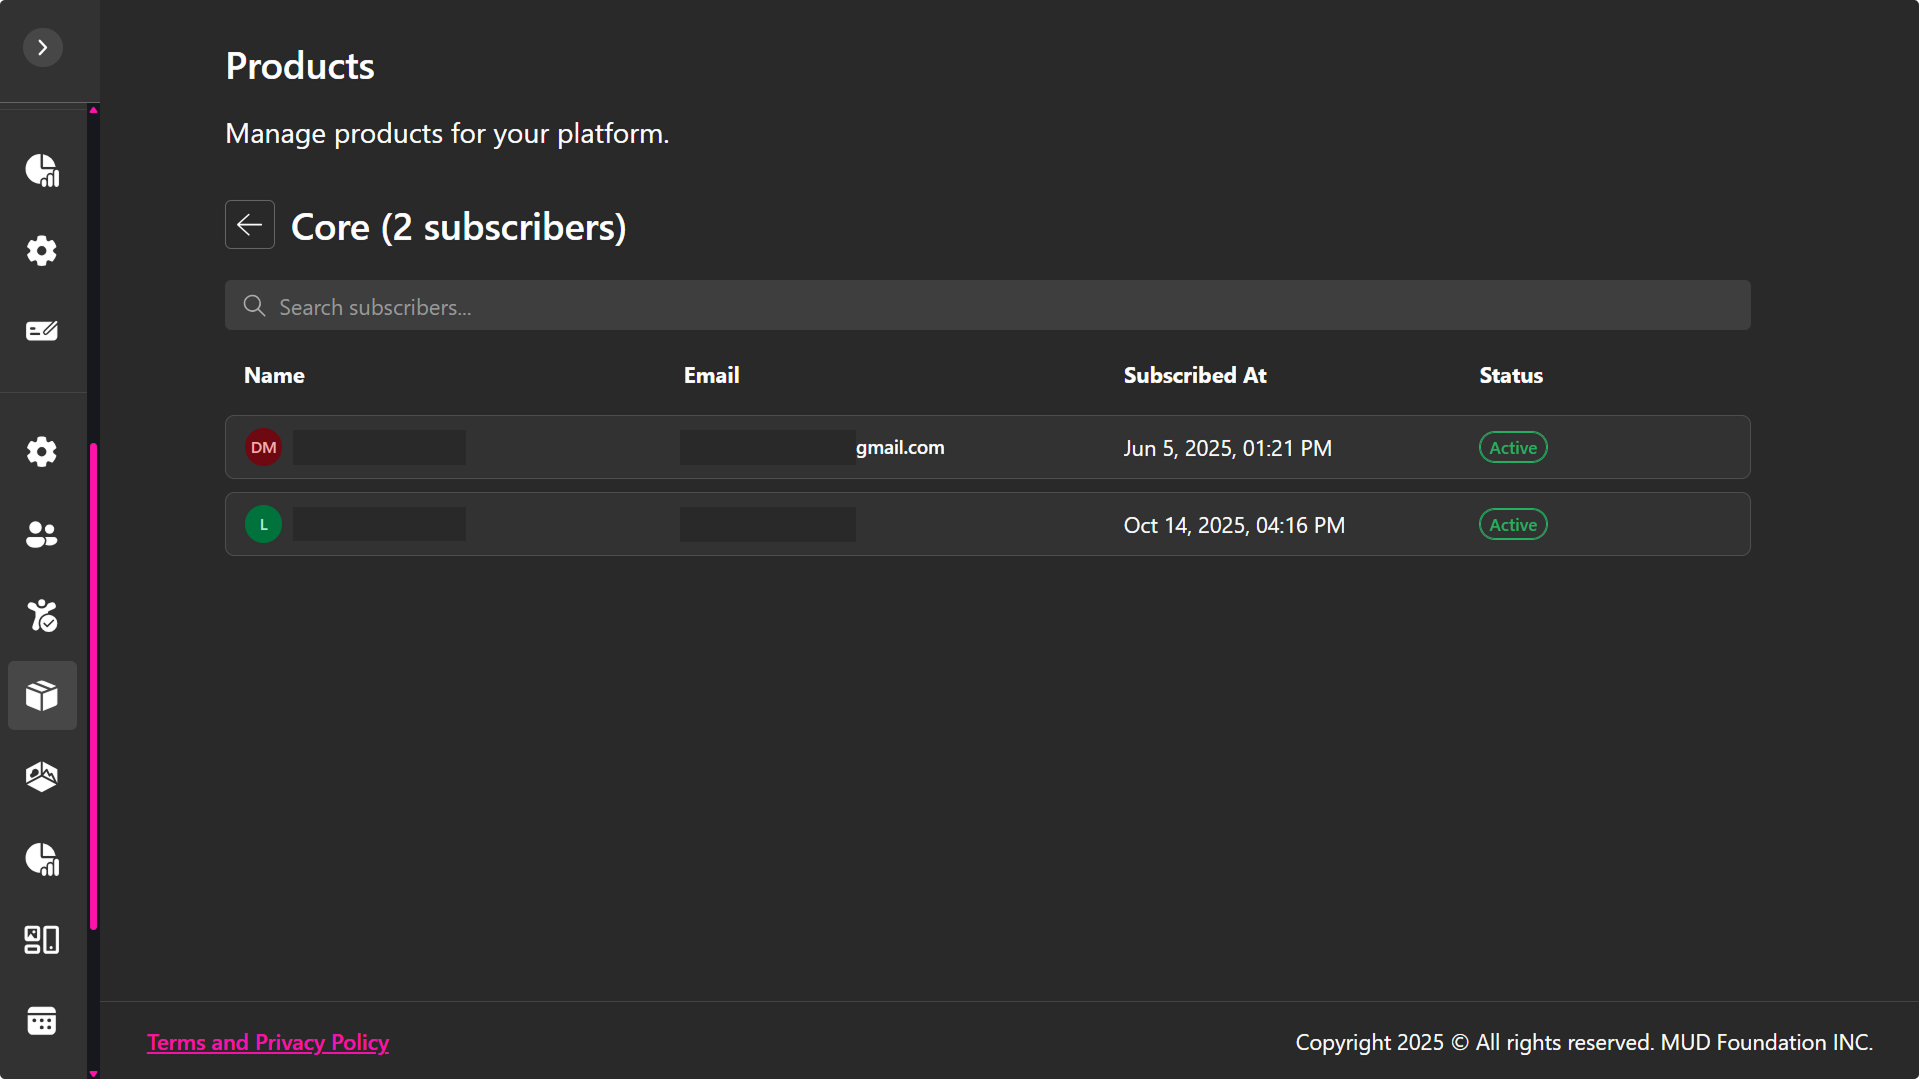1919x1079 pixels.
Task: Open the calendar icon in sidebar
Action: (42, 1021)
